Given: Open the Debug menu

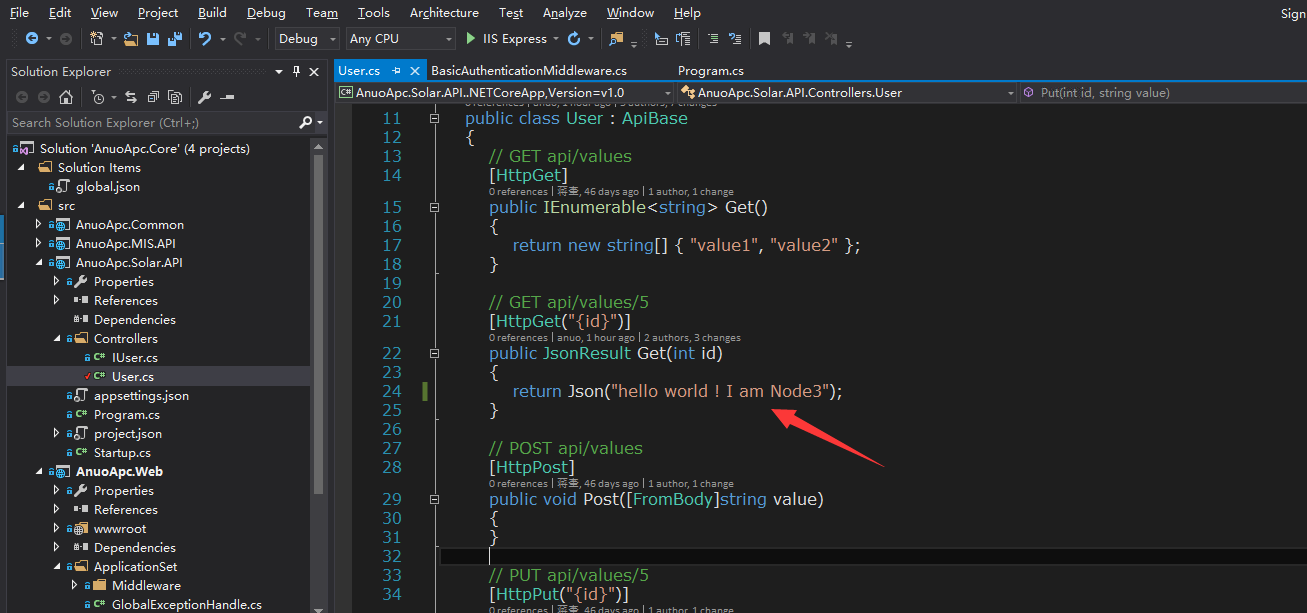Looking at the screenshot, I should tap(265, 12).
